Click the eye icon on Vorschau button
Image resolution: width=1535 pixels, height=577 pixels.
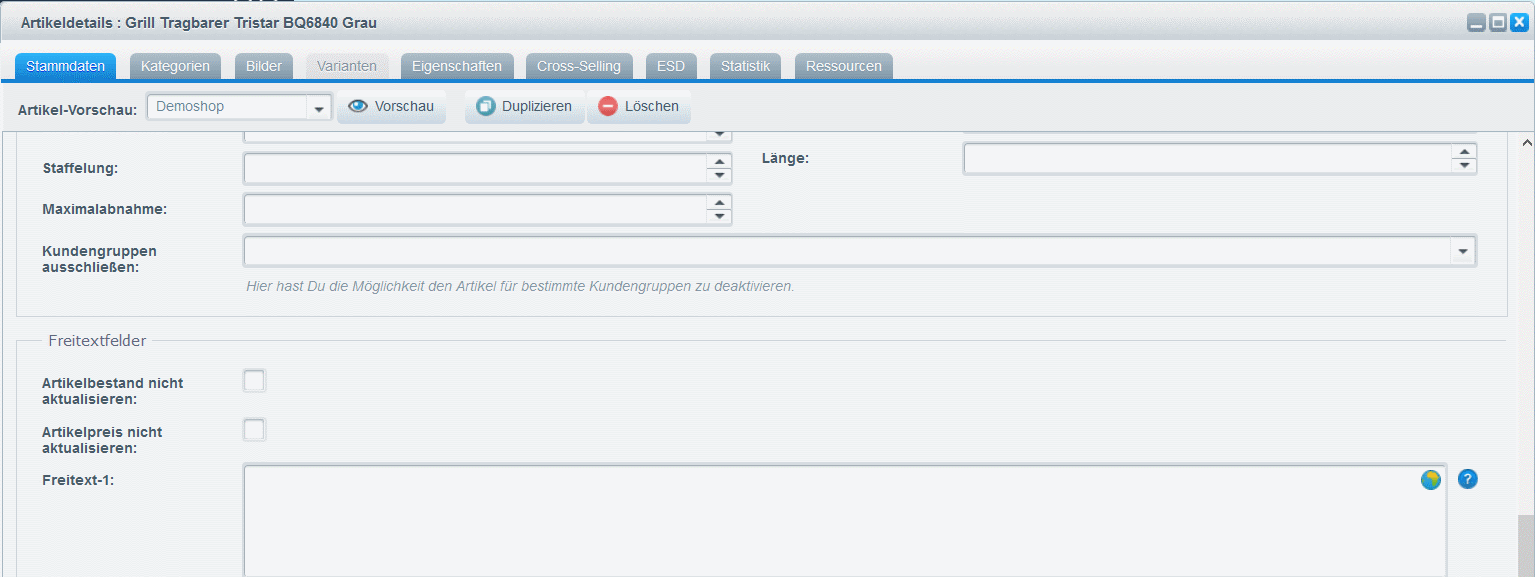click(x=358, y=106)
